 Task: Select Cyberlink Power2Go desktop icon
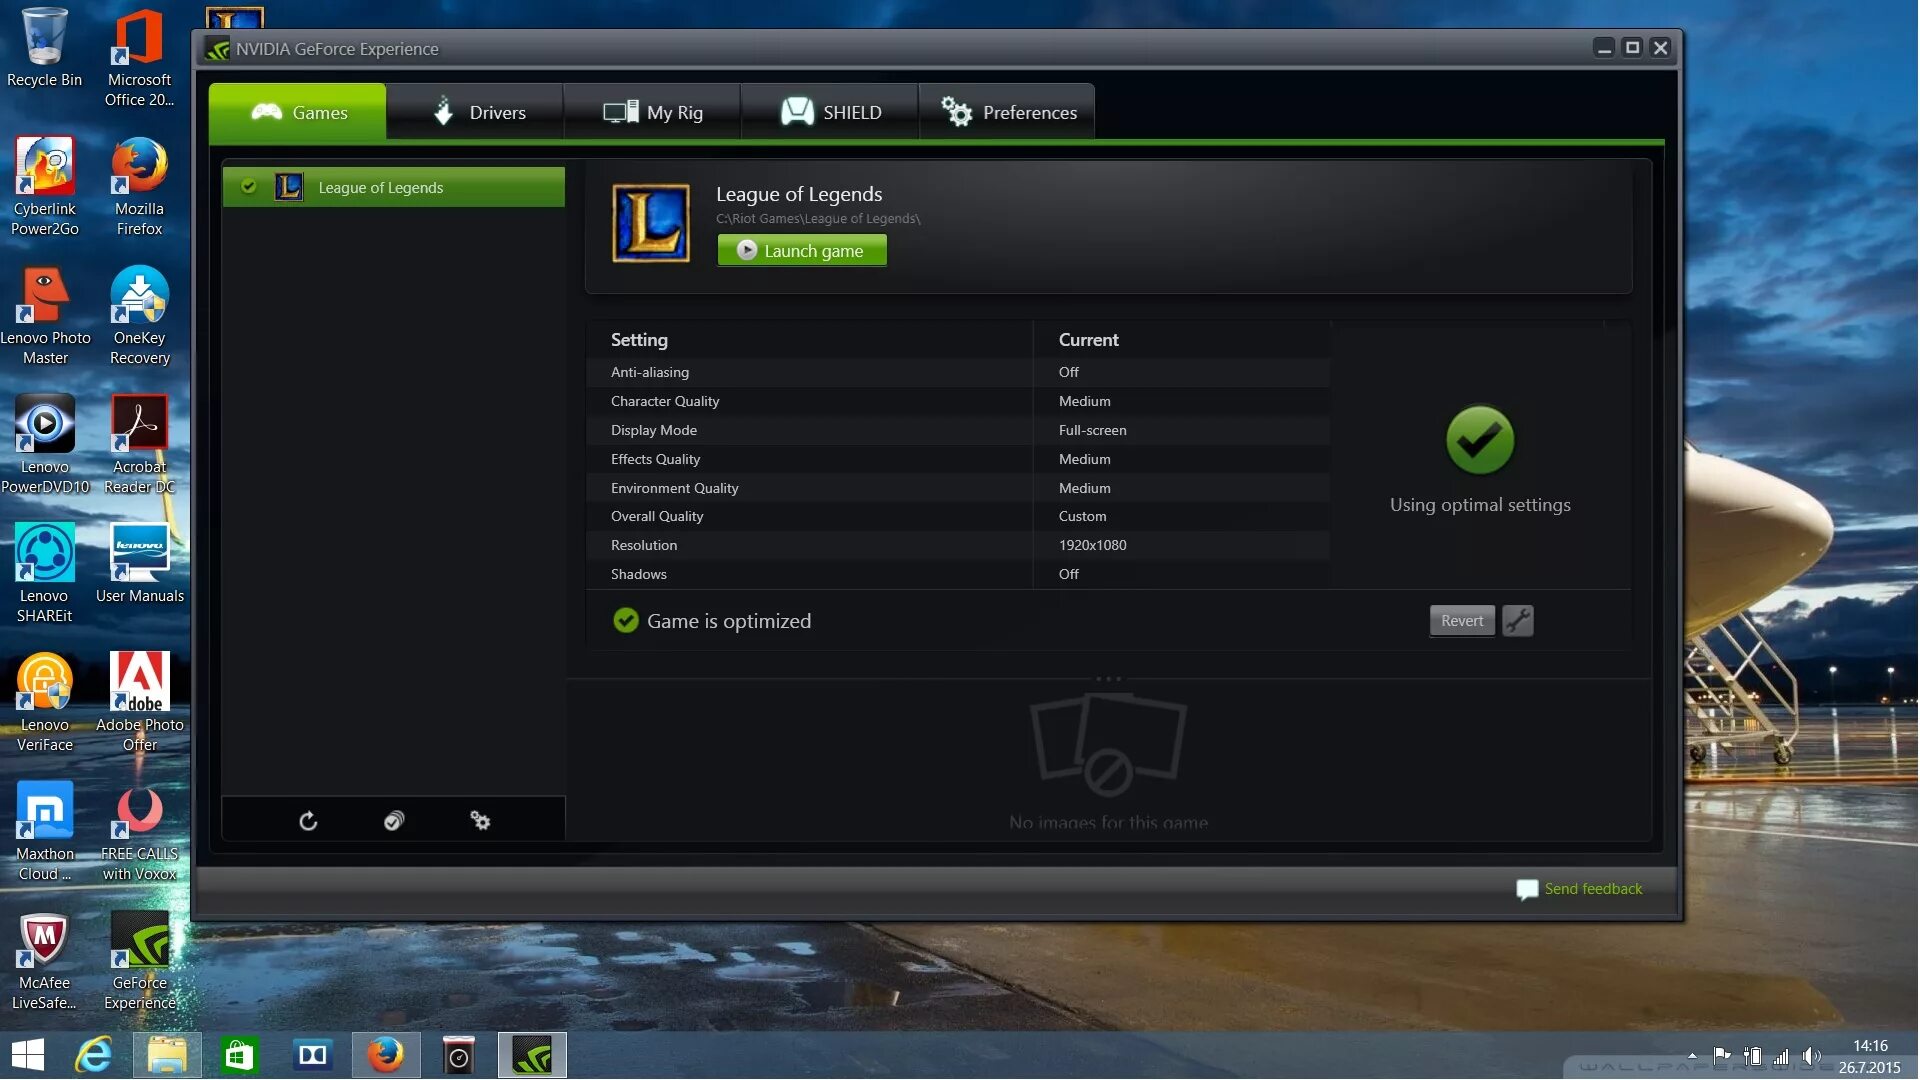tap(44, 187)
